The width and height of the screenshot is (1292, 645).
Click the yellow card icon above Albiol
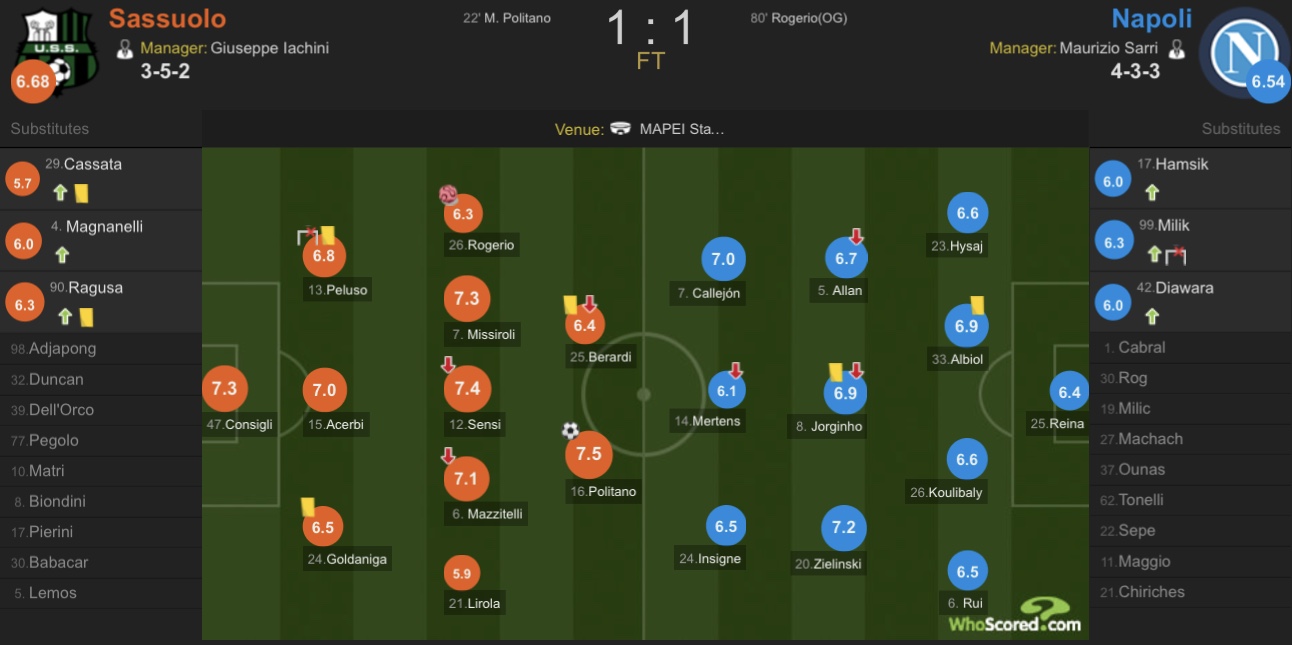point(978,305)
